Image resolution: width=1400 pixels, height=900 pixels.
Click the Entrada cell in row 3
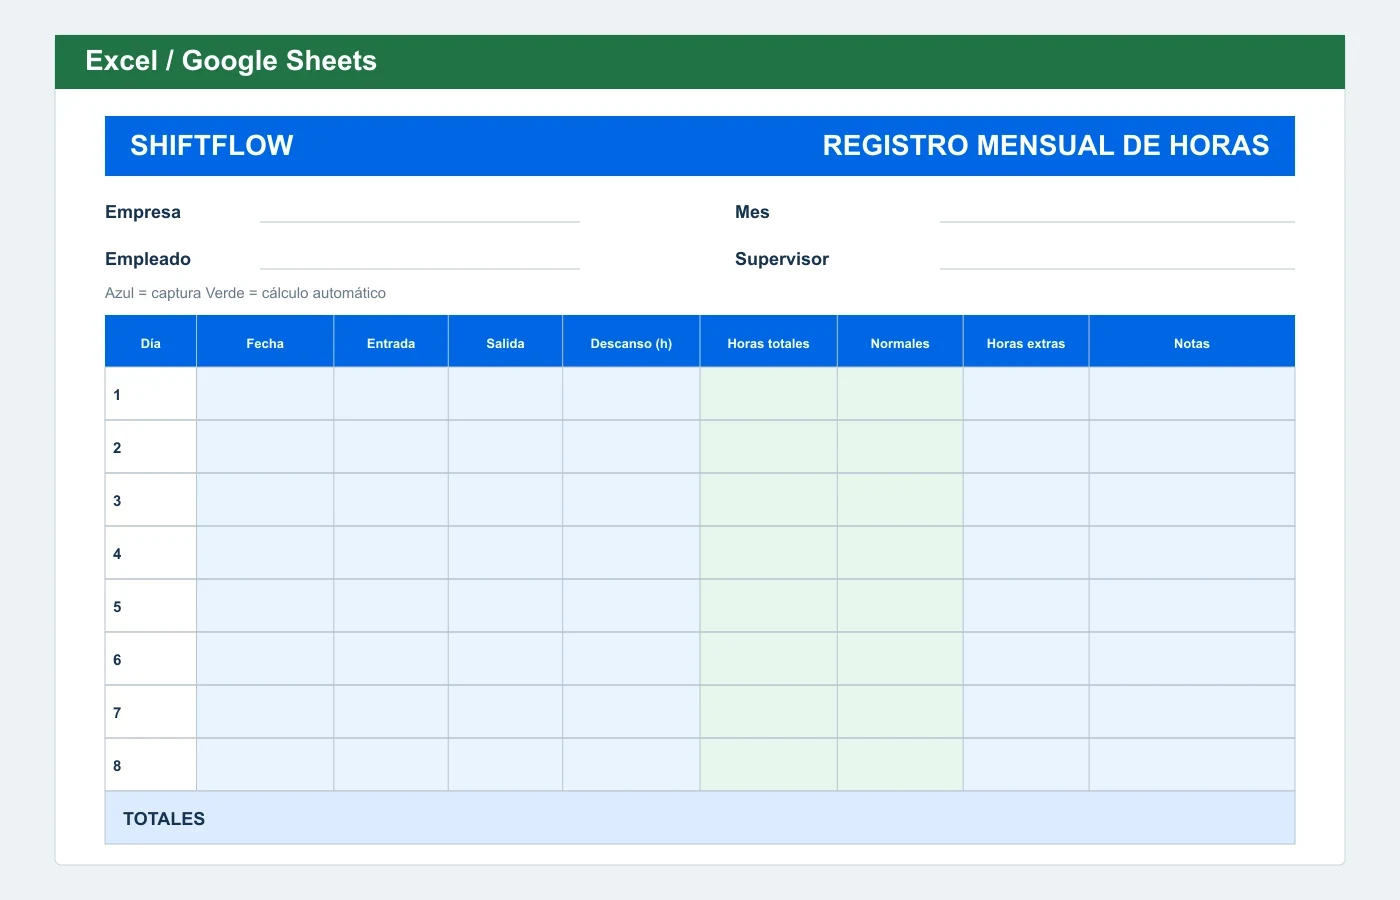pyautogui.click(x=391, y=500)
